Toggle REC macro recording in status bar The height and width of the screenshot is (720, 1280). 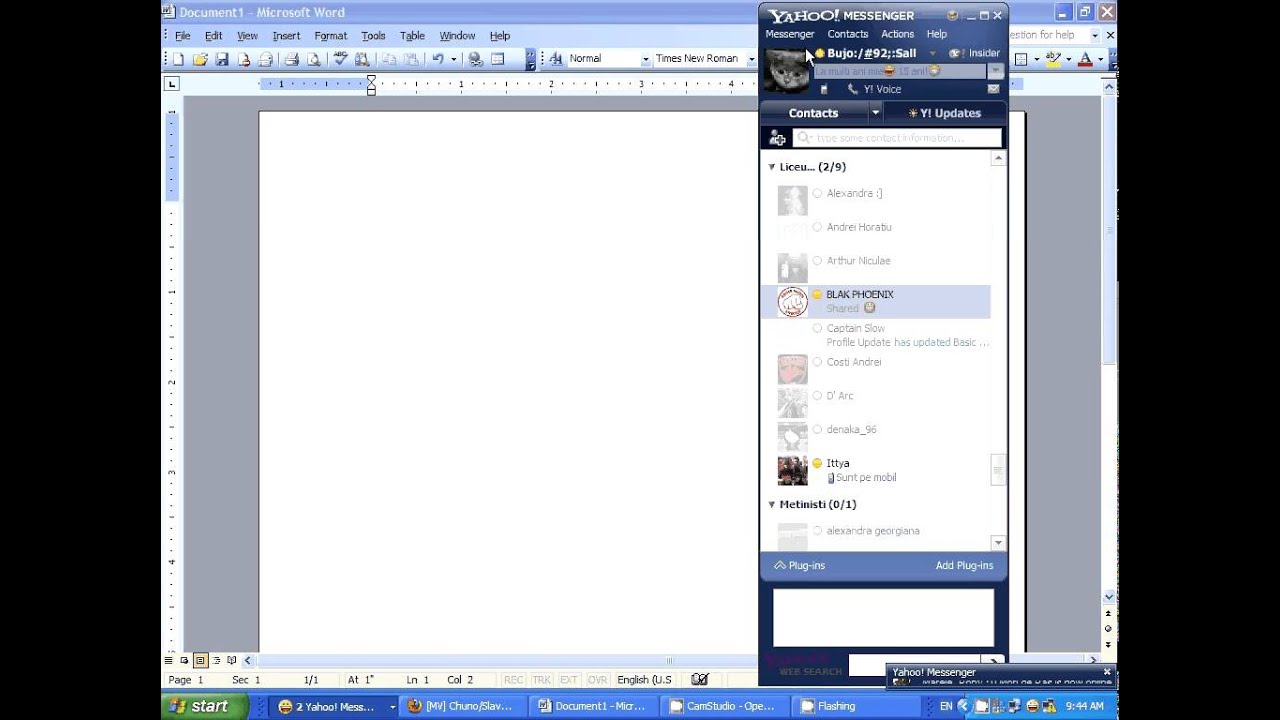pos(513,680)
